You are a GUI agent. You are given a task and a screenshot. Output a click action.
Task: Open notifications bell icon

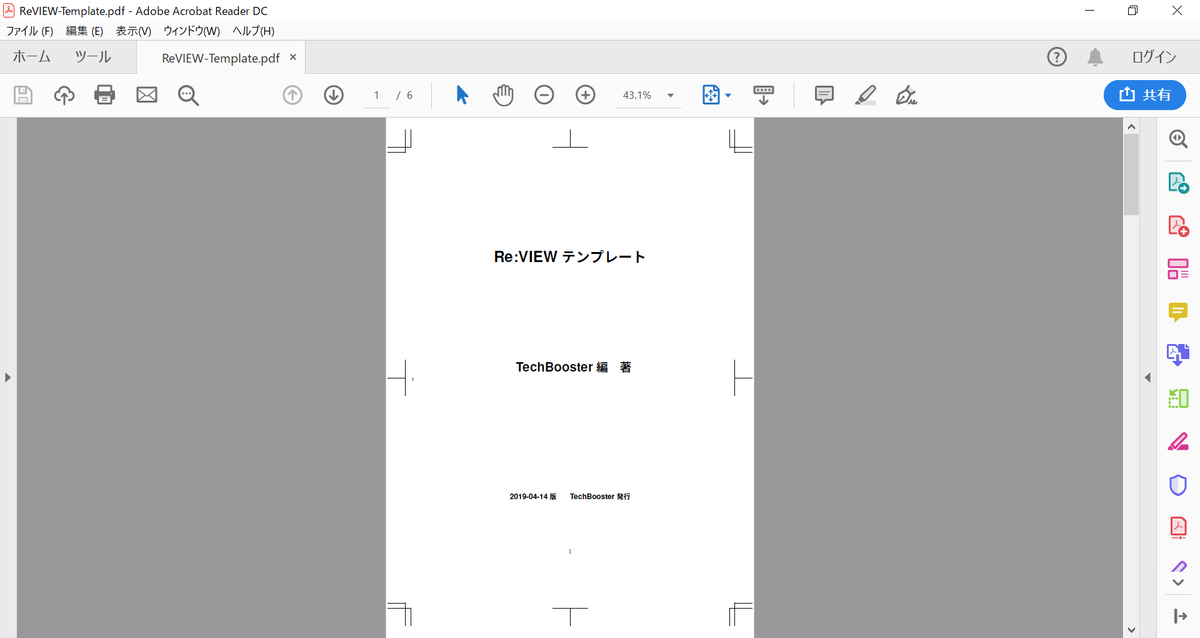[1096, 57]
